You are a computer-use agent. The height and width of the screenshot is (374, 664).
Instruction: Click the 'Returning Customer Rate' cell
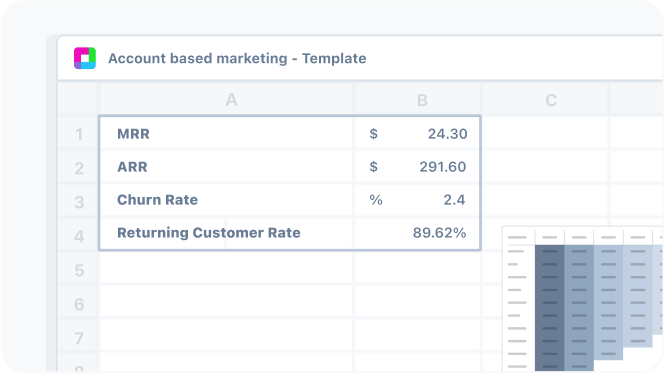[x=226, y=233]
